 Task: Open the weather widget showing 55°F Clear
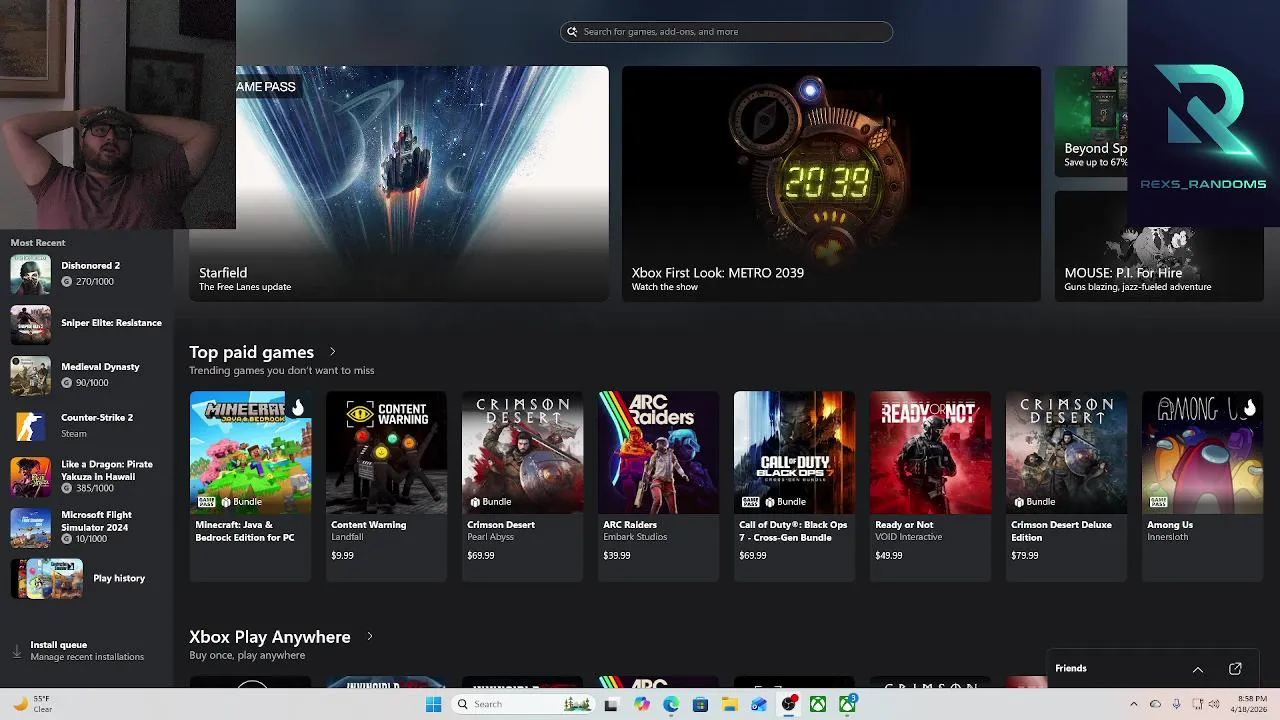pos(35,704)
